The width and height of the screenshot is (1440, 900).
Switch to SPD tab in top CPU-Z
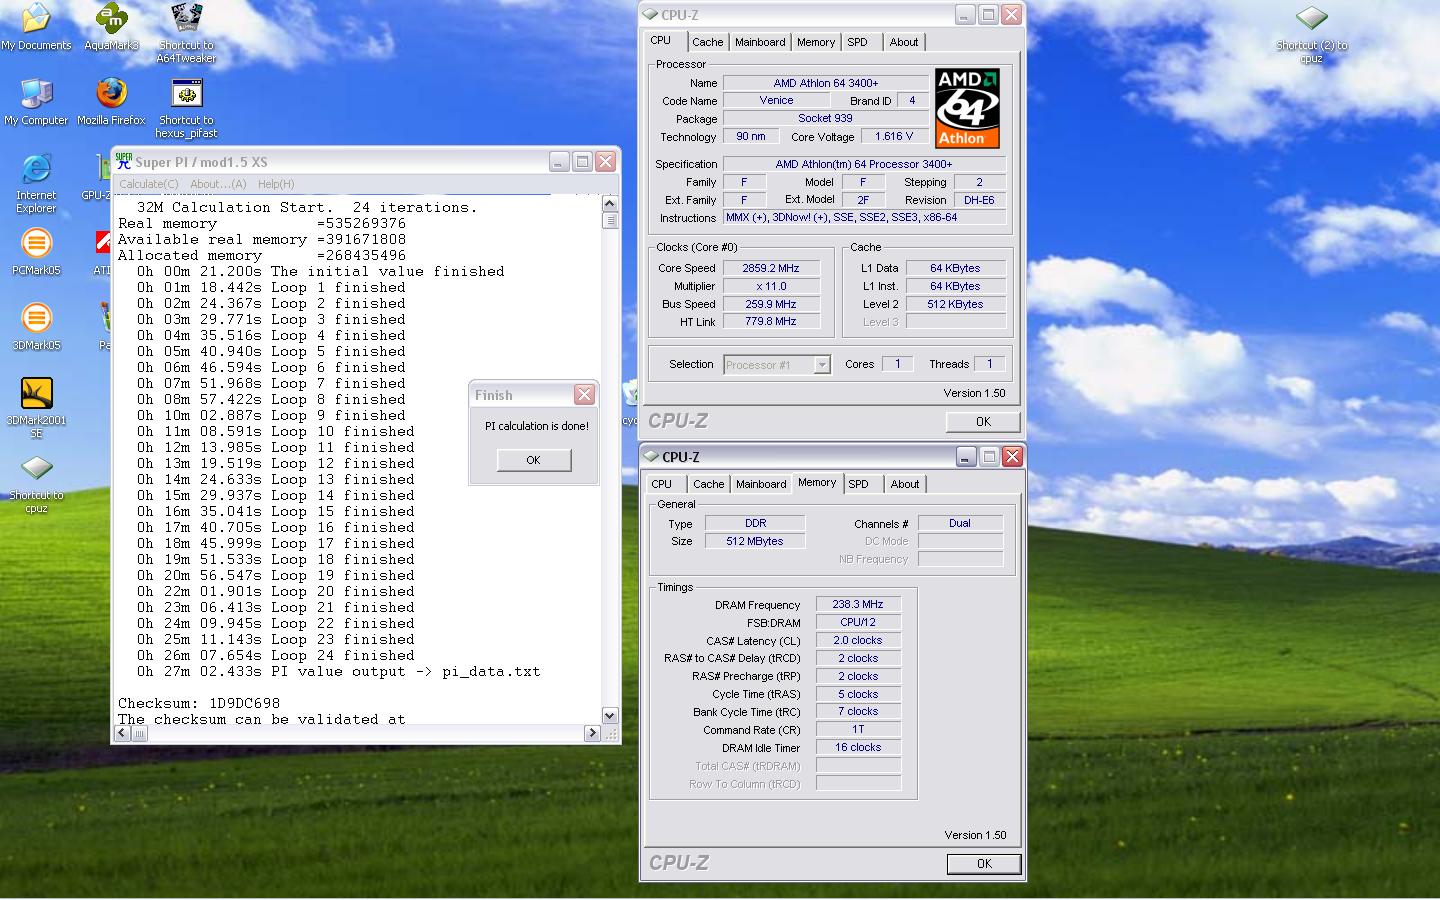pos(858,42)
